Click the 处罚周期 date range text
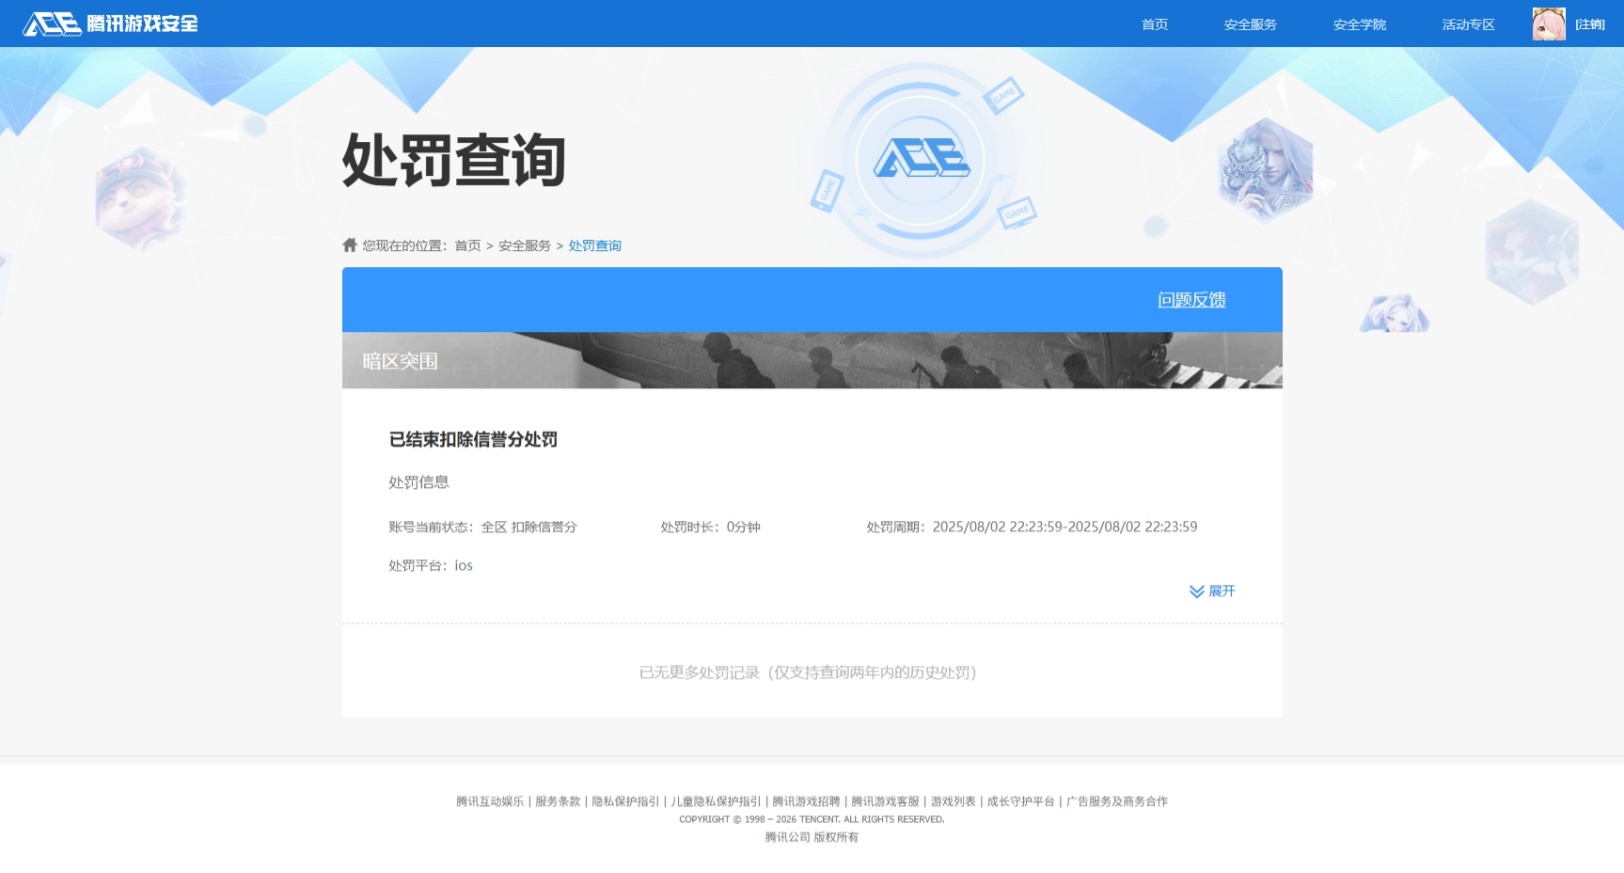This screenshot has width=1624, height=873. click(1032, 527)
